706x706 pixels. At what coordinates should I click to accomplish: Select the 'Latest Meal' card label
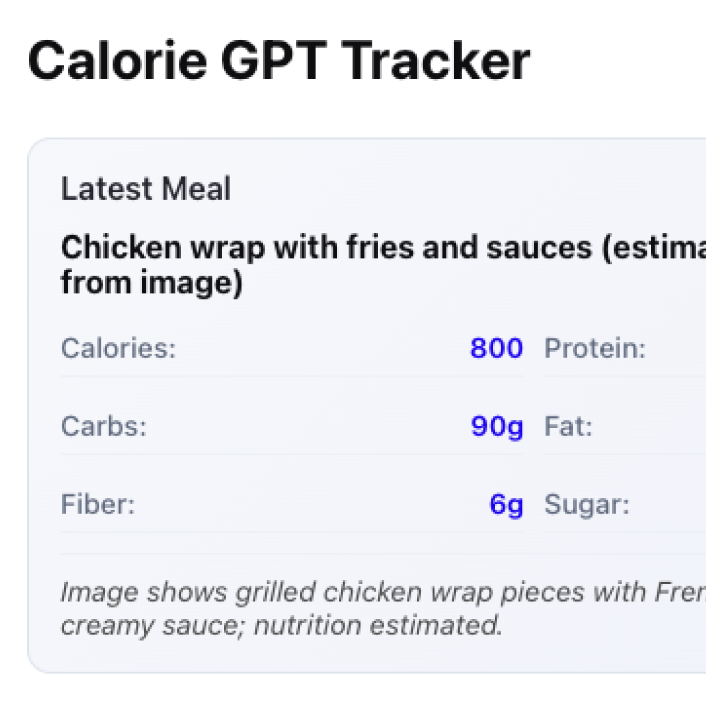pos(146,189)
